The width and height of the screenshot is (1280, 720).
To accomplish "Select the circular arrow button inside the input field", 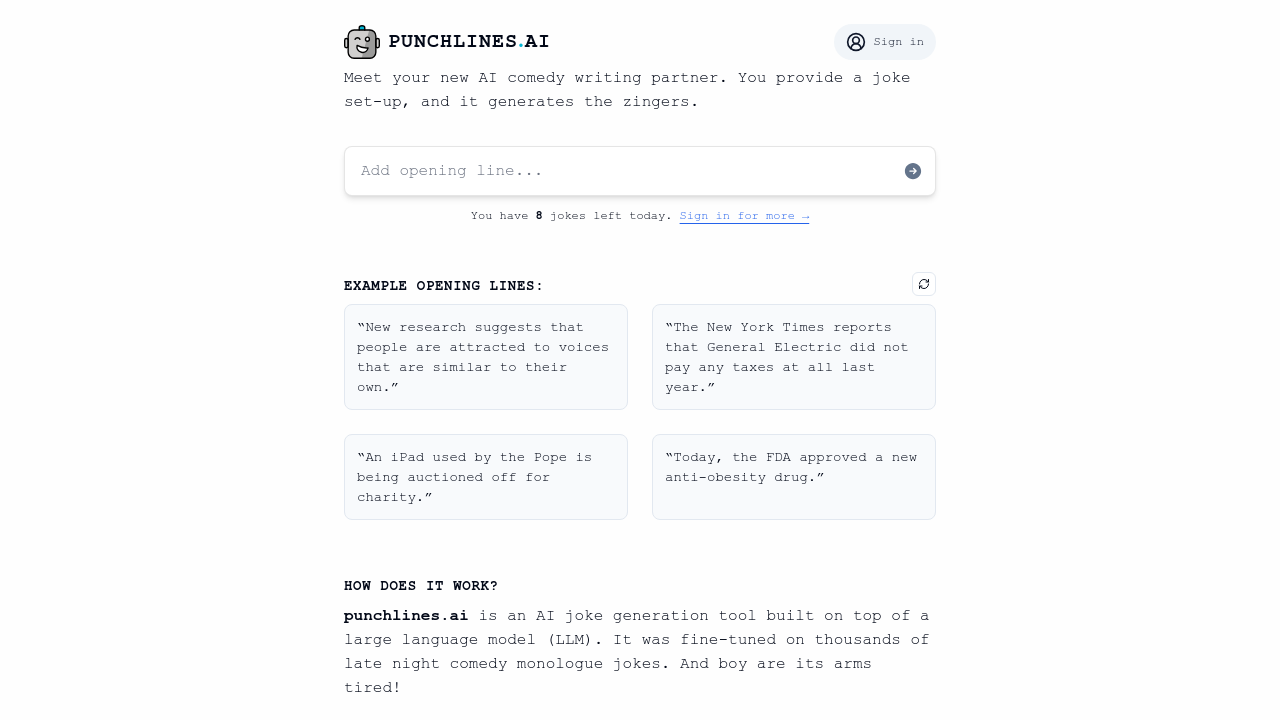I will 911,170.
